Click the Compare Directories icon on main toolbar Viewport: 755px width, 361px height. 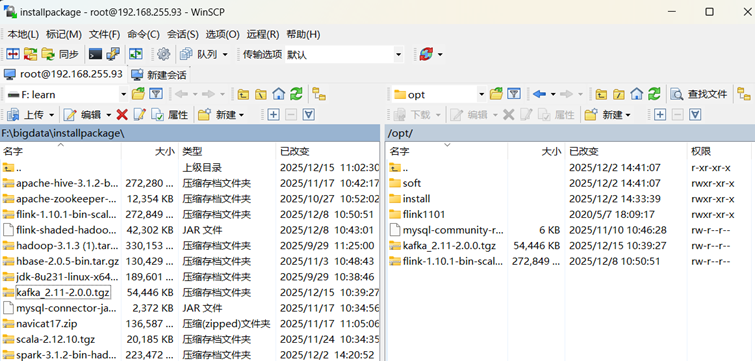(13, 54)
